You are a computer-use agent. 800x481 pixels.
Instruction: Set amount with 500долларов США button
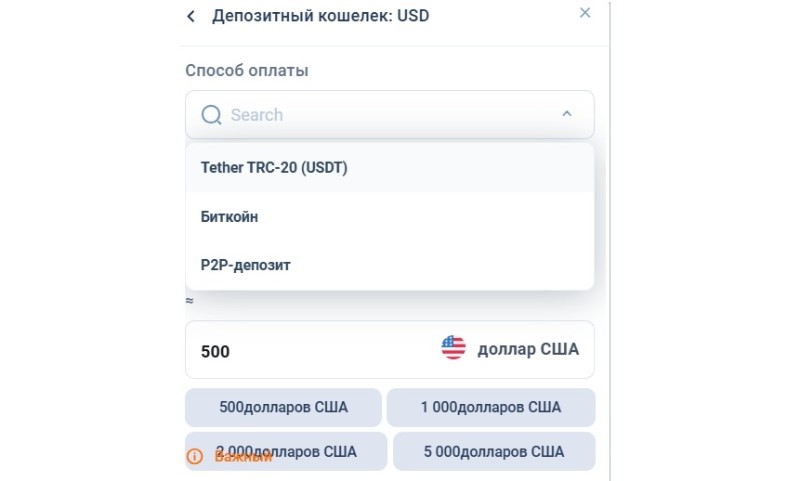click(x=283, y=407)
